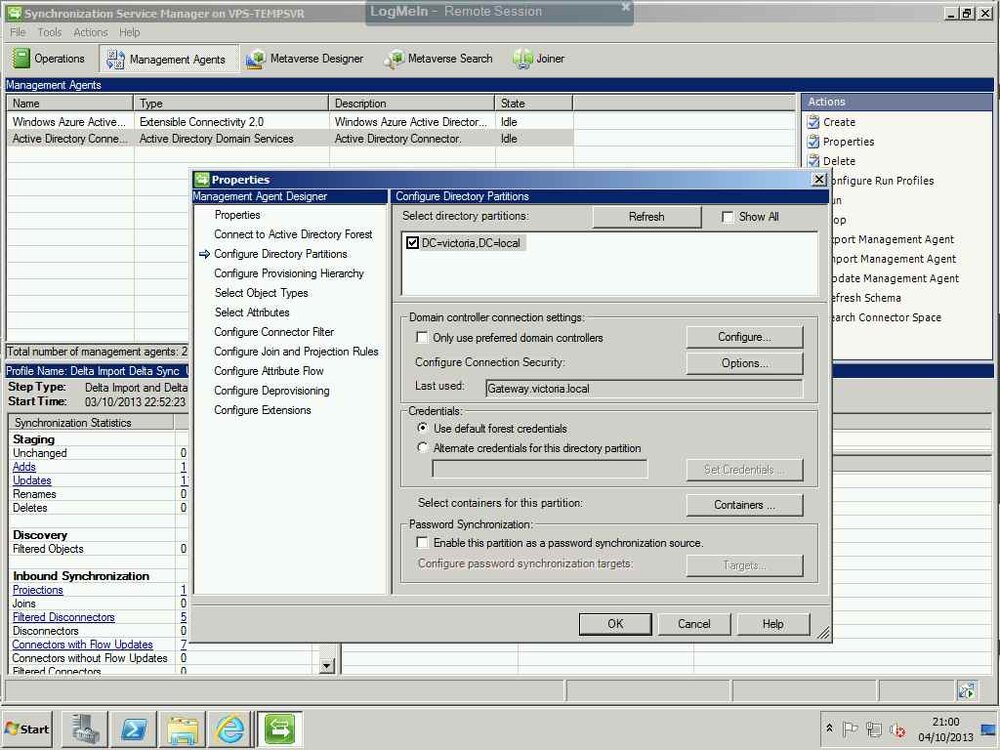The image size is (1000, 750).
Task: Click the Create action icon
Action: 813,122
